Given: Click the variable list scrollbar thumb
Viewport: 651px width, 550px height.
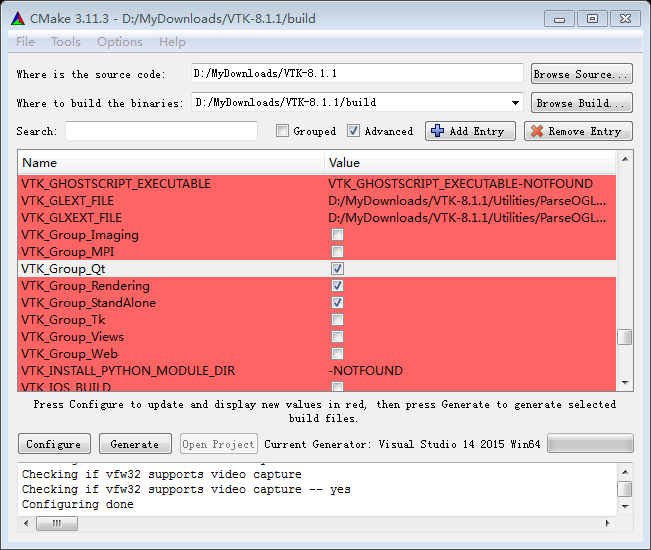Looking at the screenshot, I should (x=625, y=337).
